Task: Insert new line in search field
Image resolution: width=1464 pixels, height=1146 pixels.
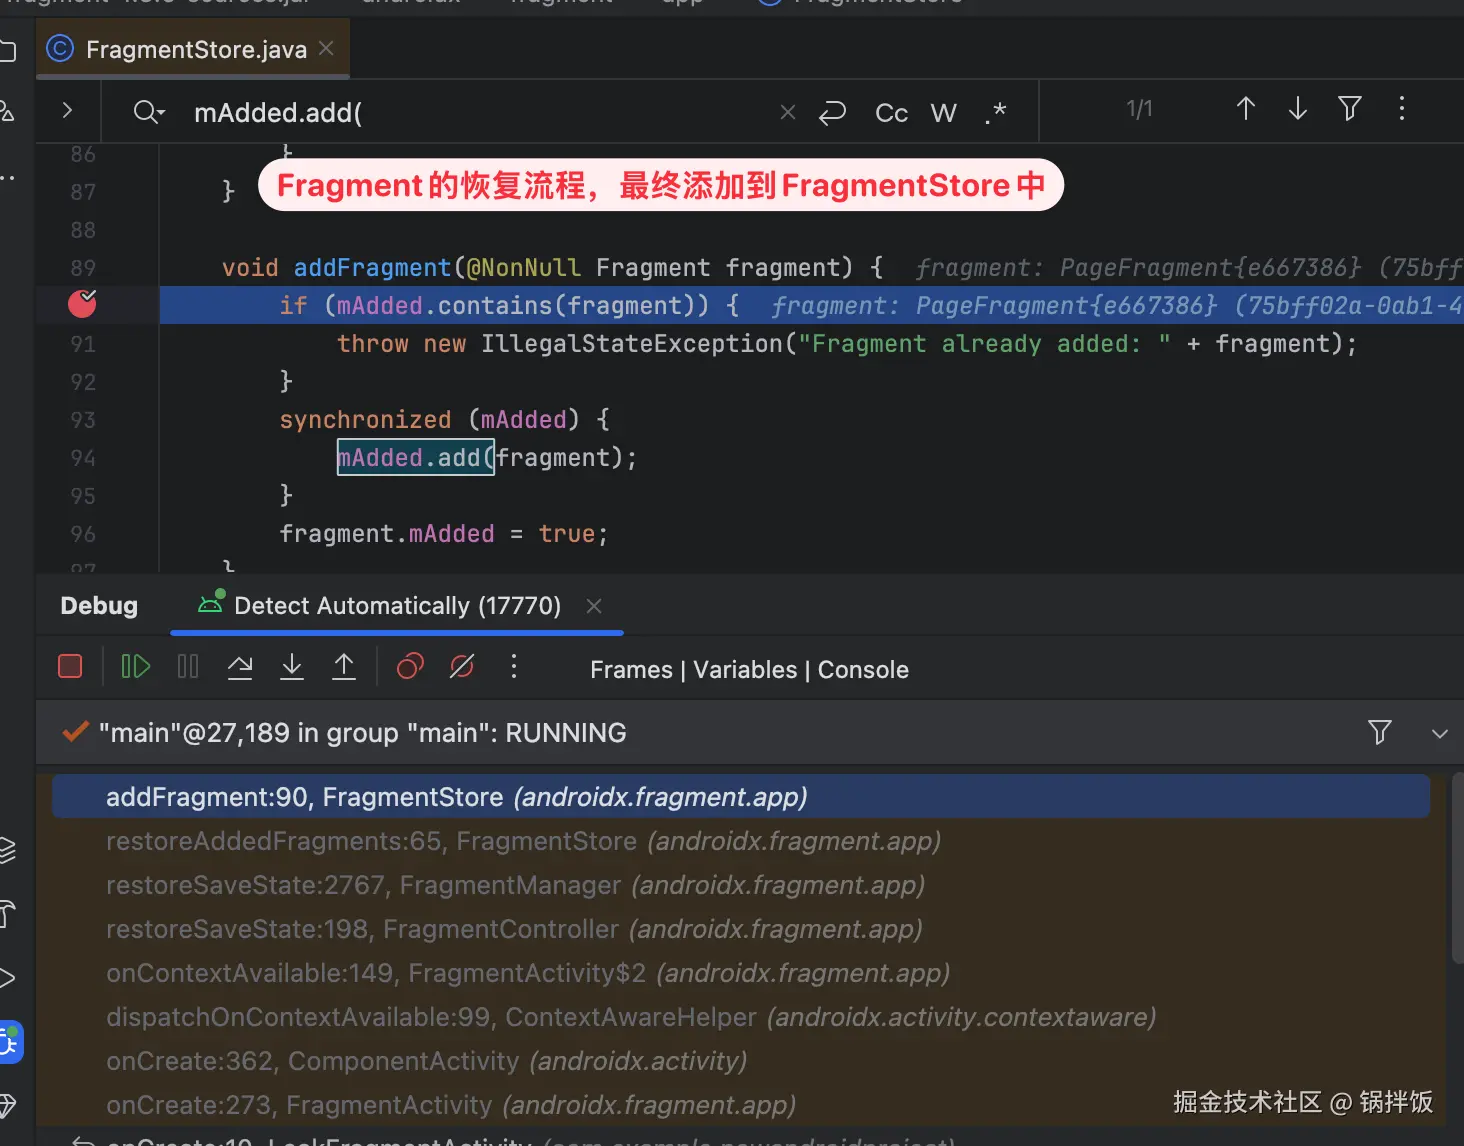Action: (832, 112)
